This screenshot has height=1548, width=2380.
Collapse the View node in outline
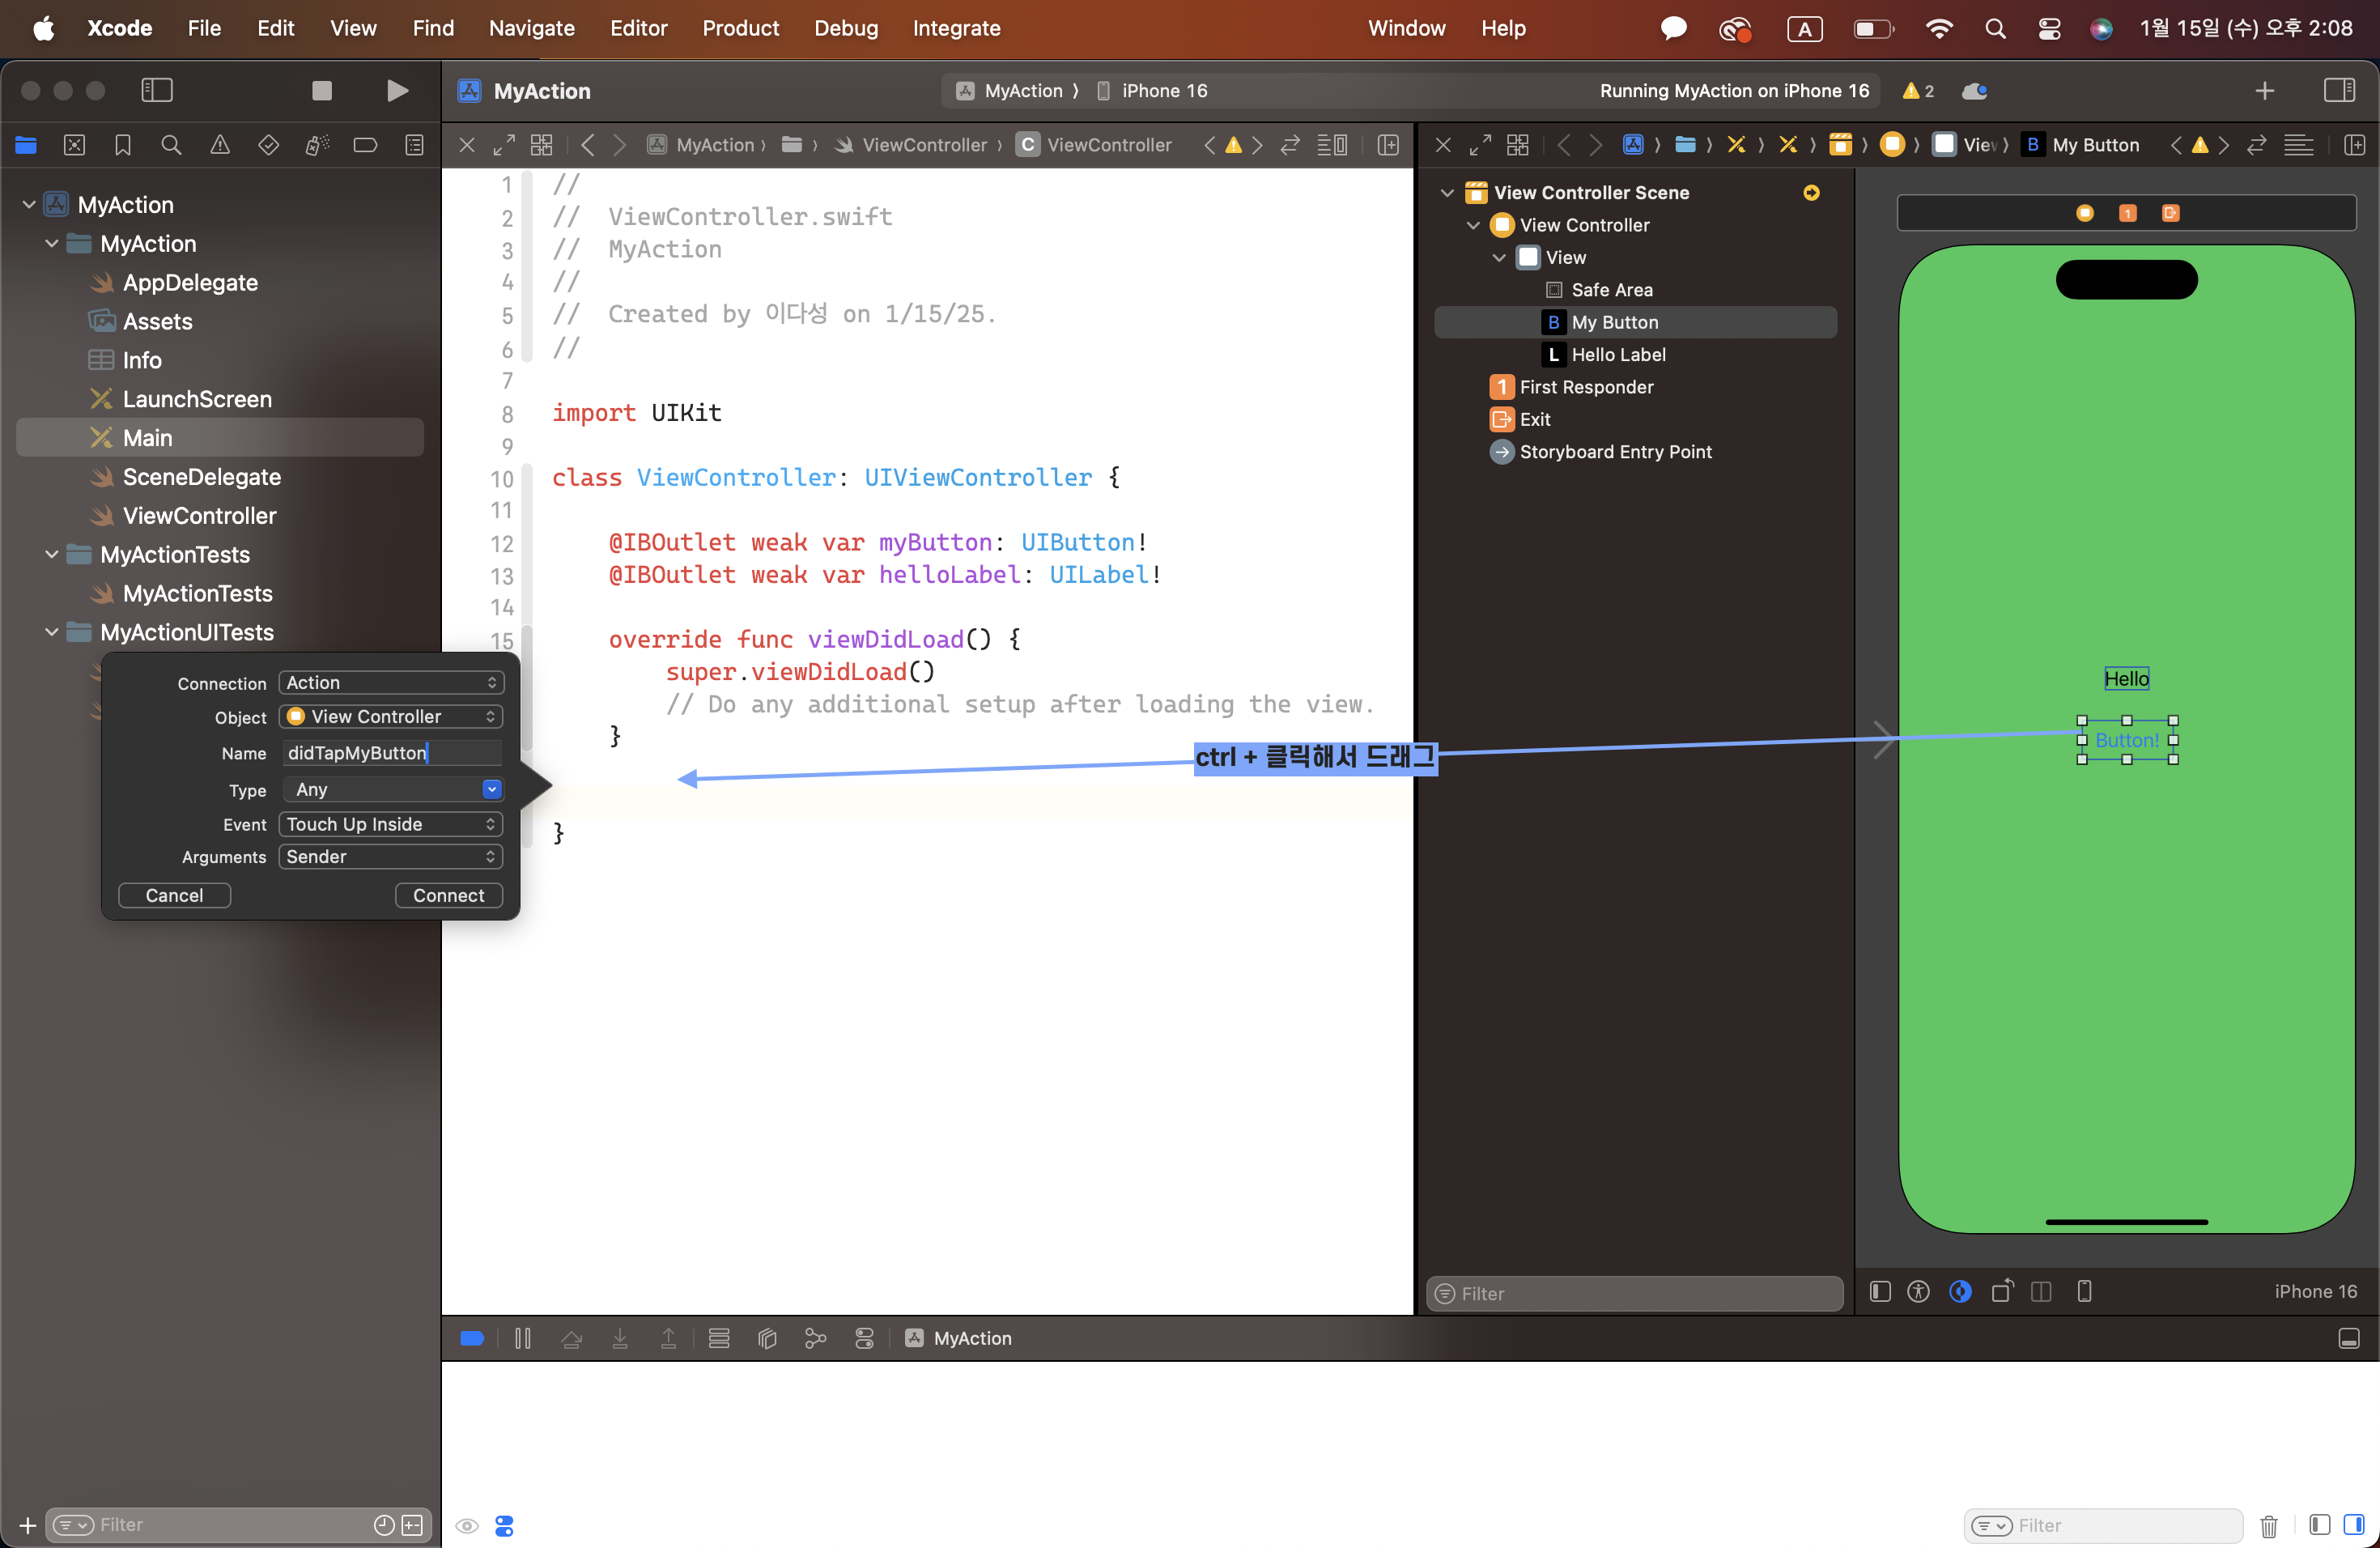pos(1499,258)
